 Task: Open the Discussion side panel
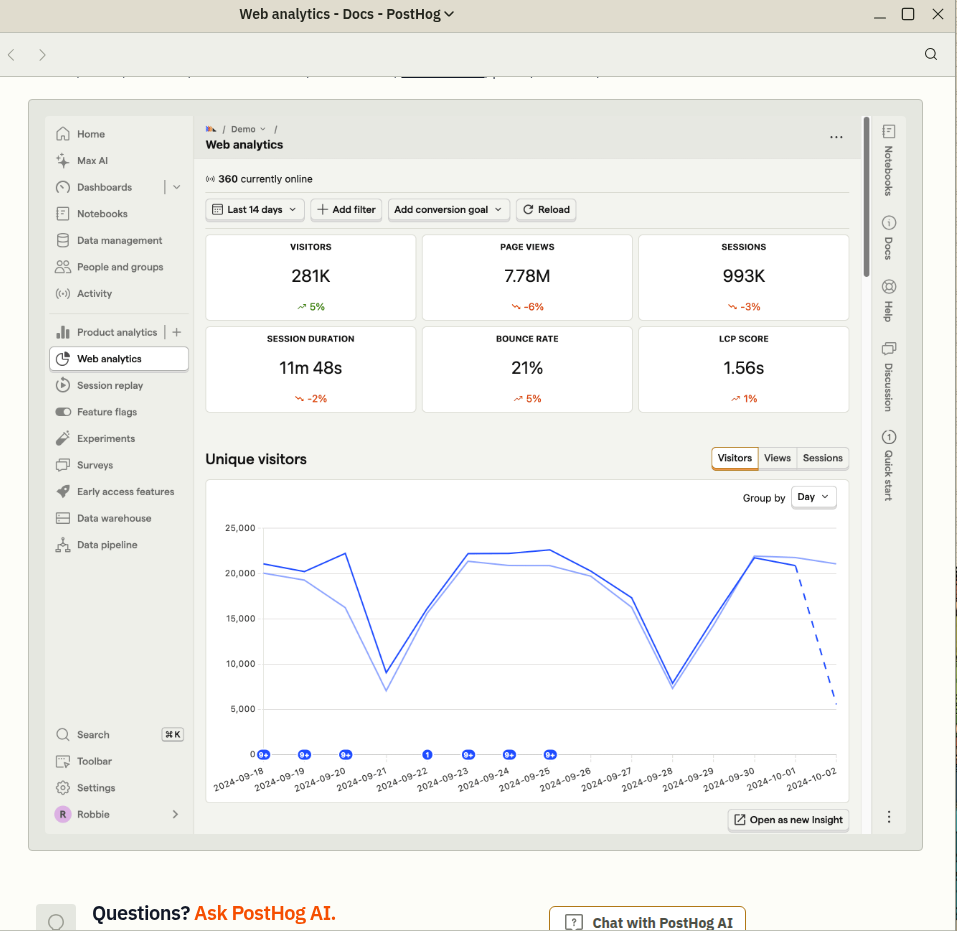[888, 376]
